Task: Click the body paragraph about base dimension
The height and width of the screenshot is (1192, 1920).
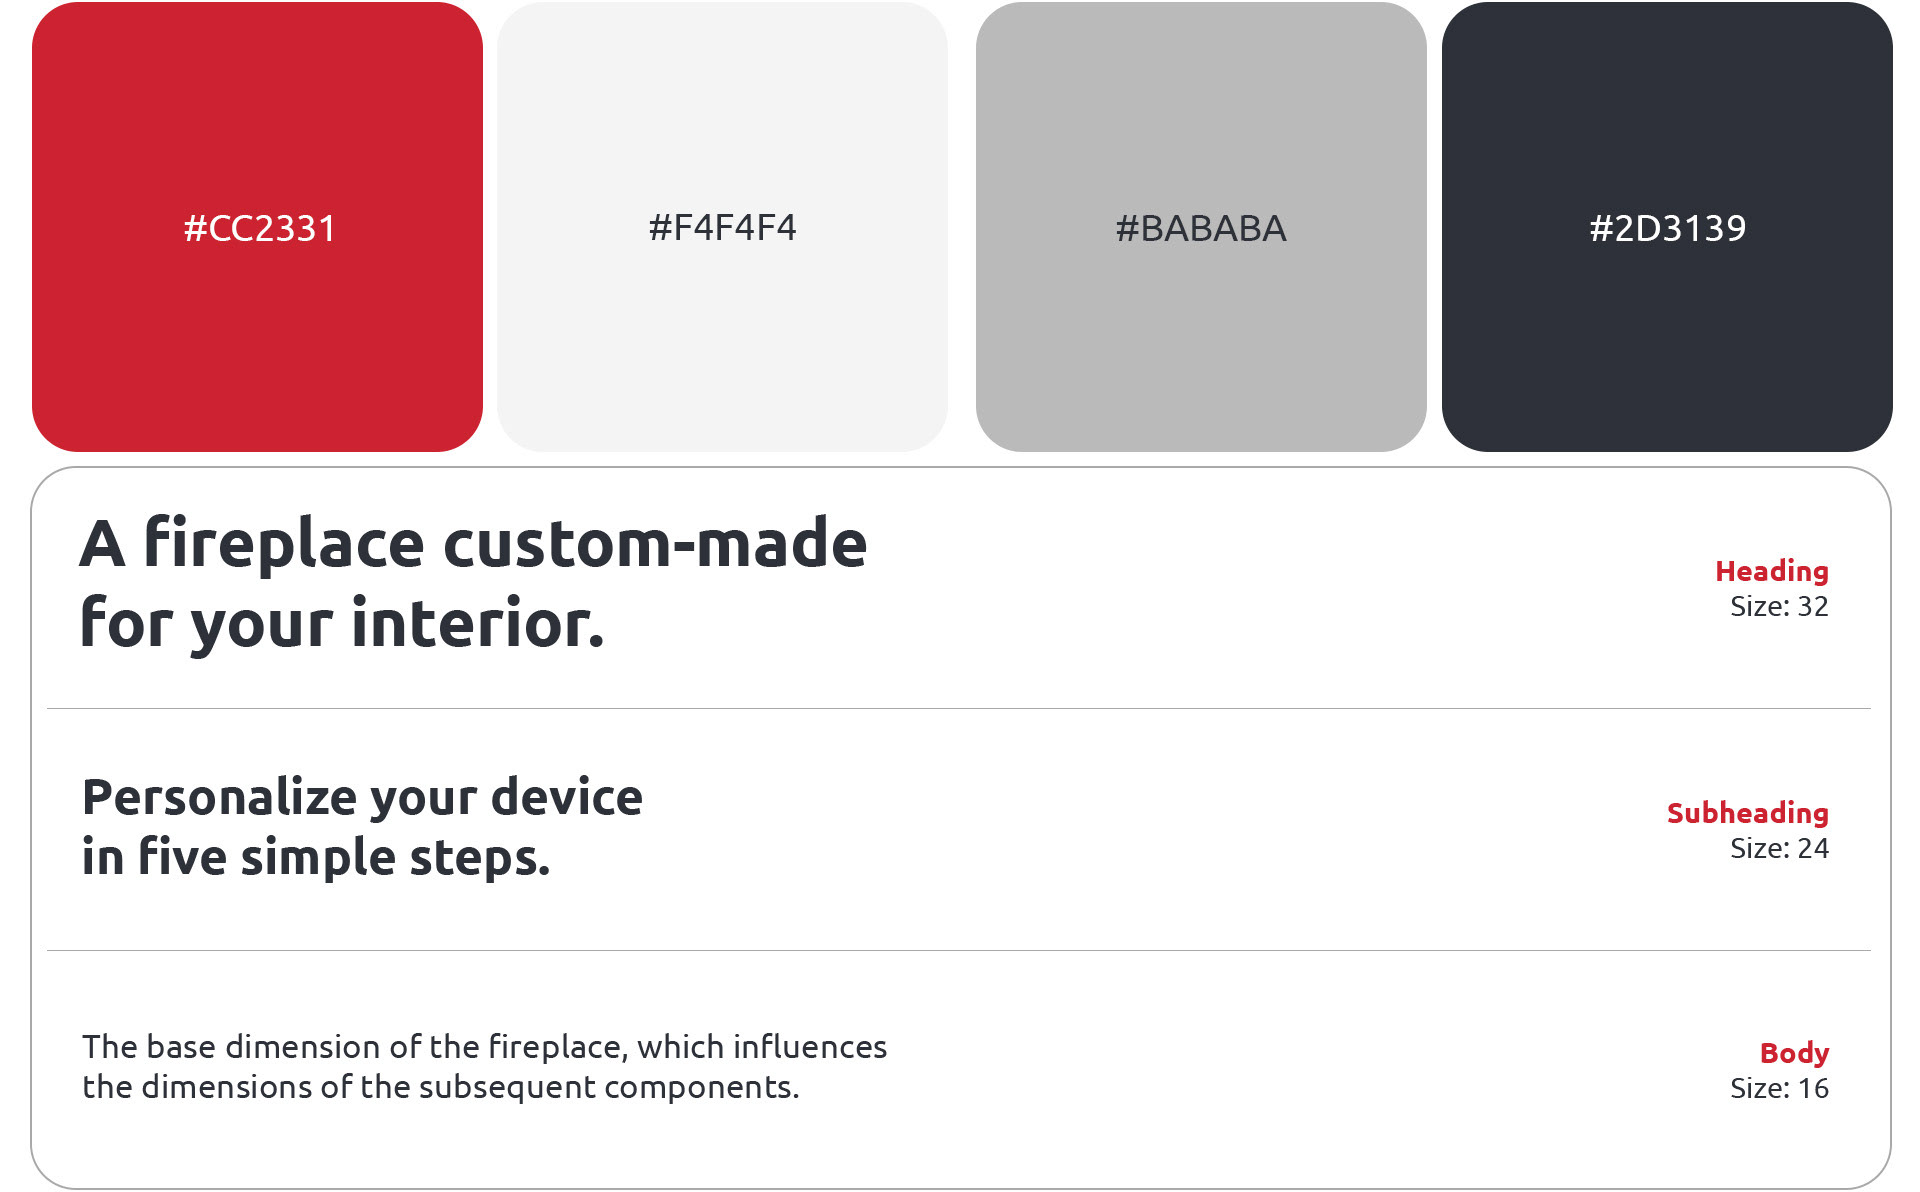Action: click(484, 1066)
